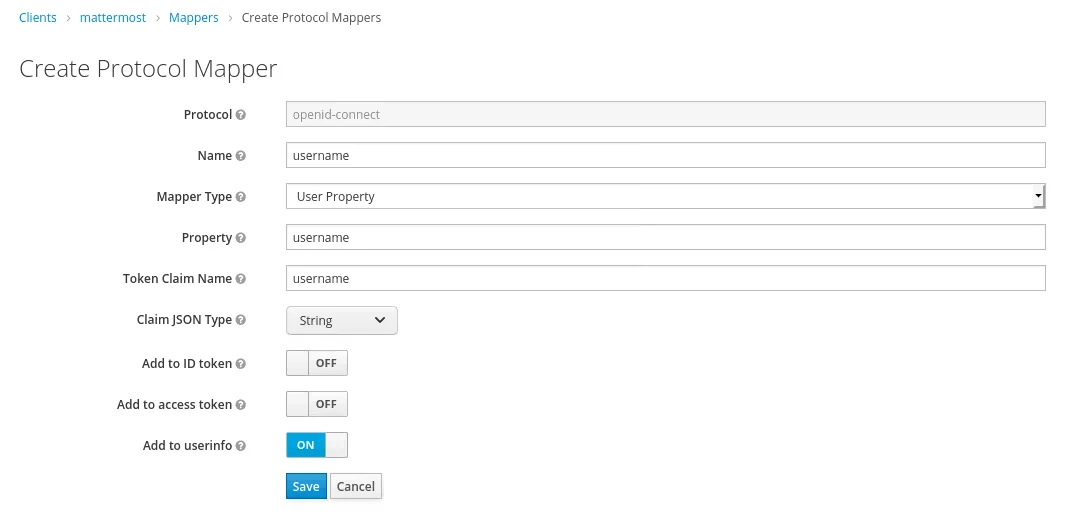This screenshot has width=1072, height=520.
Task: Disable the Add to userinfo switch
Action: (x=316, y=445)
